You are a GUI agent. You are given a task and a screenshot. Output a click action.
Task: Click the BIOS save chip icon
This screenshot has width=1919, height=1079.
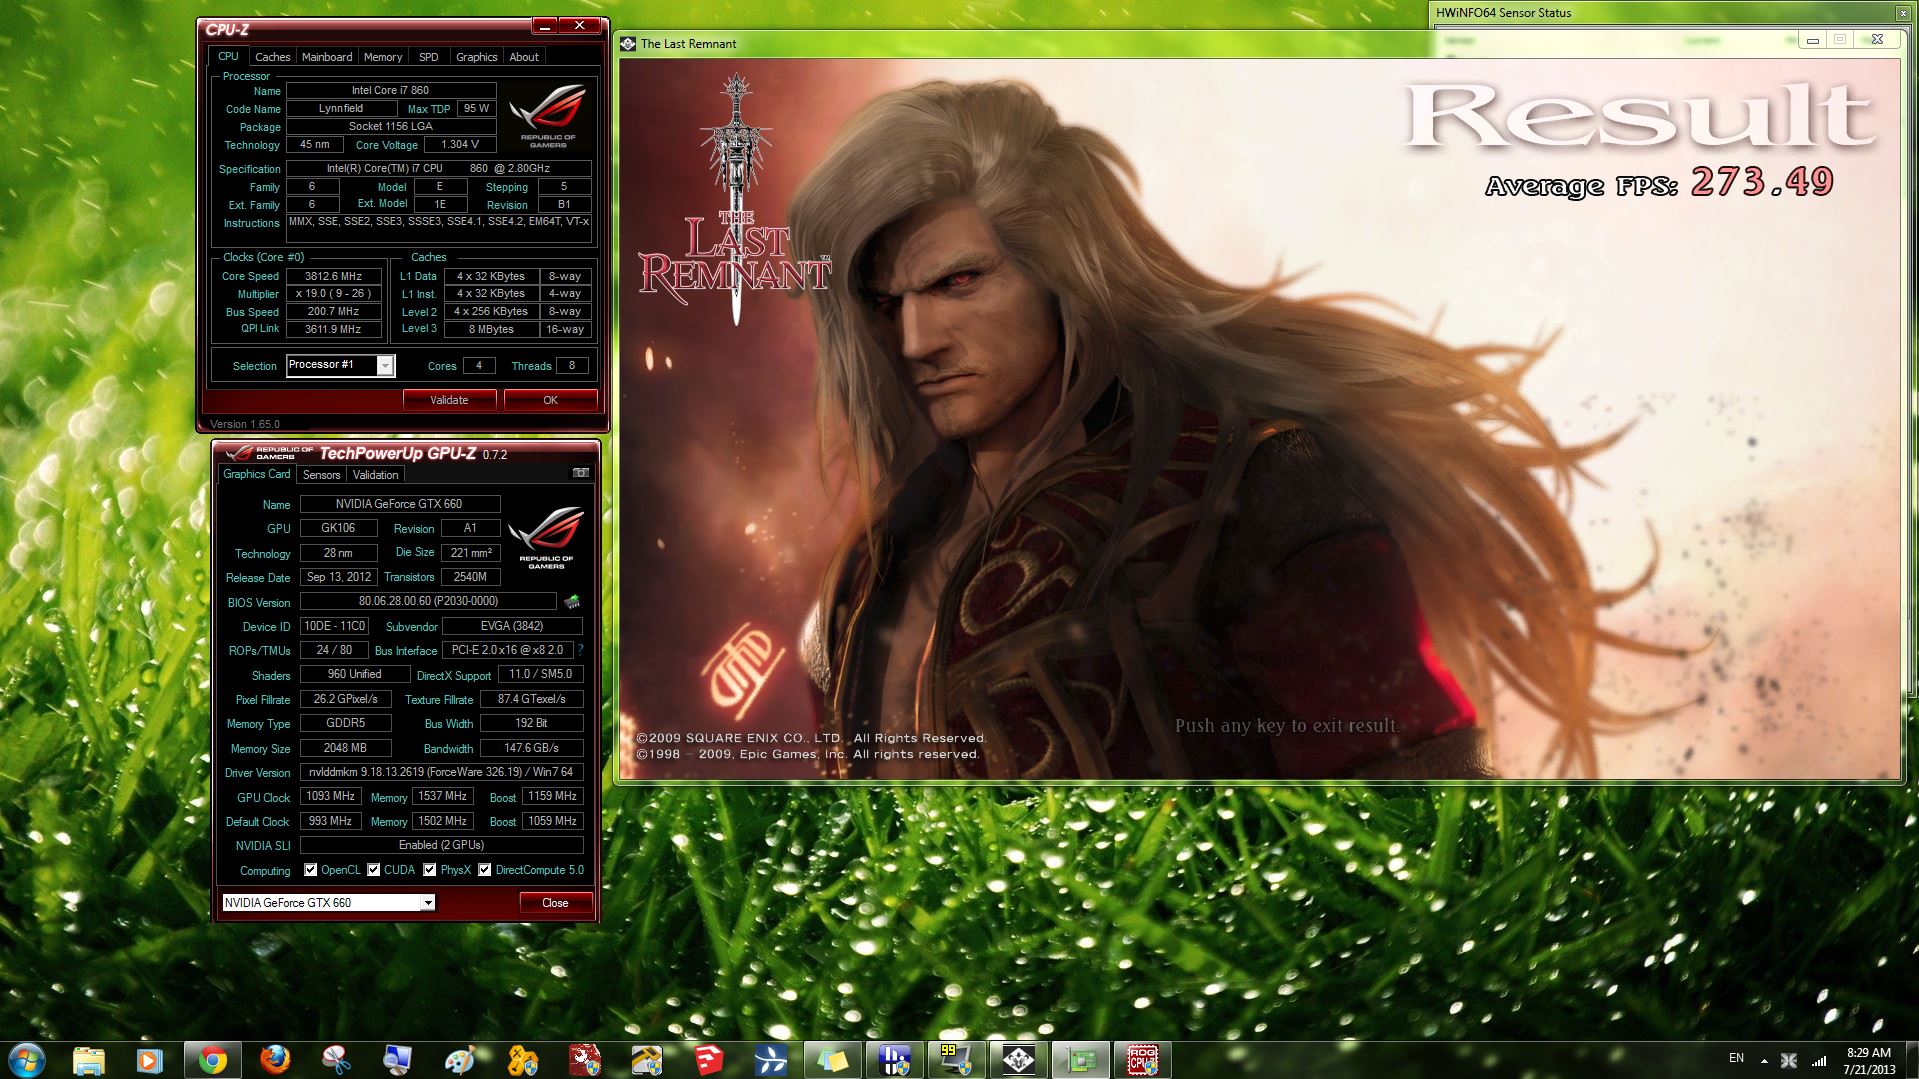point(573,602)
